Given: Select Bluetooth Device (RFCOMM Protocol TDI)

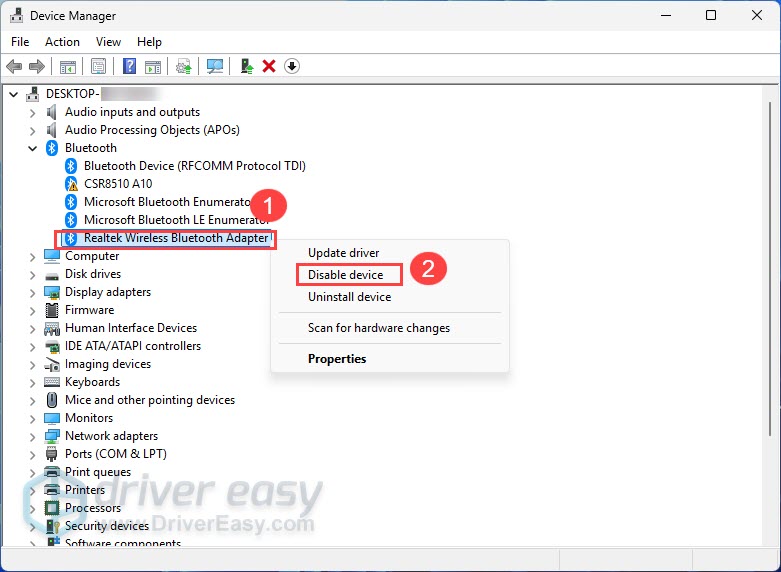Looking at the screenshot, I should click(195, 166).
